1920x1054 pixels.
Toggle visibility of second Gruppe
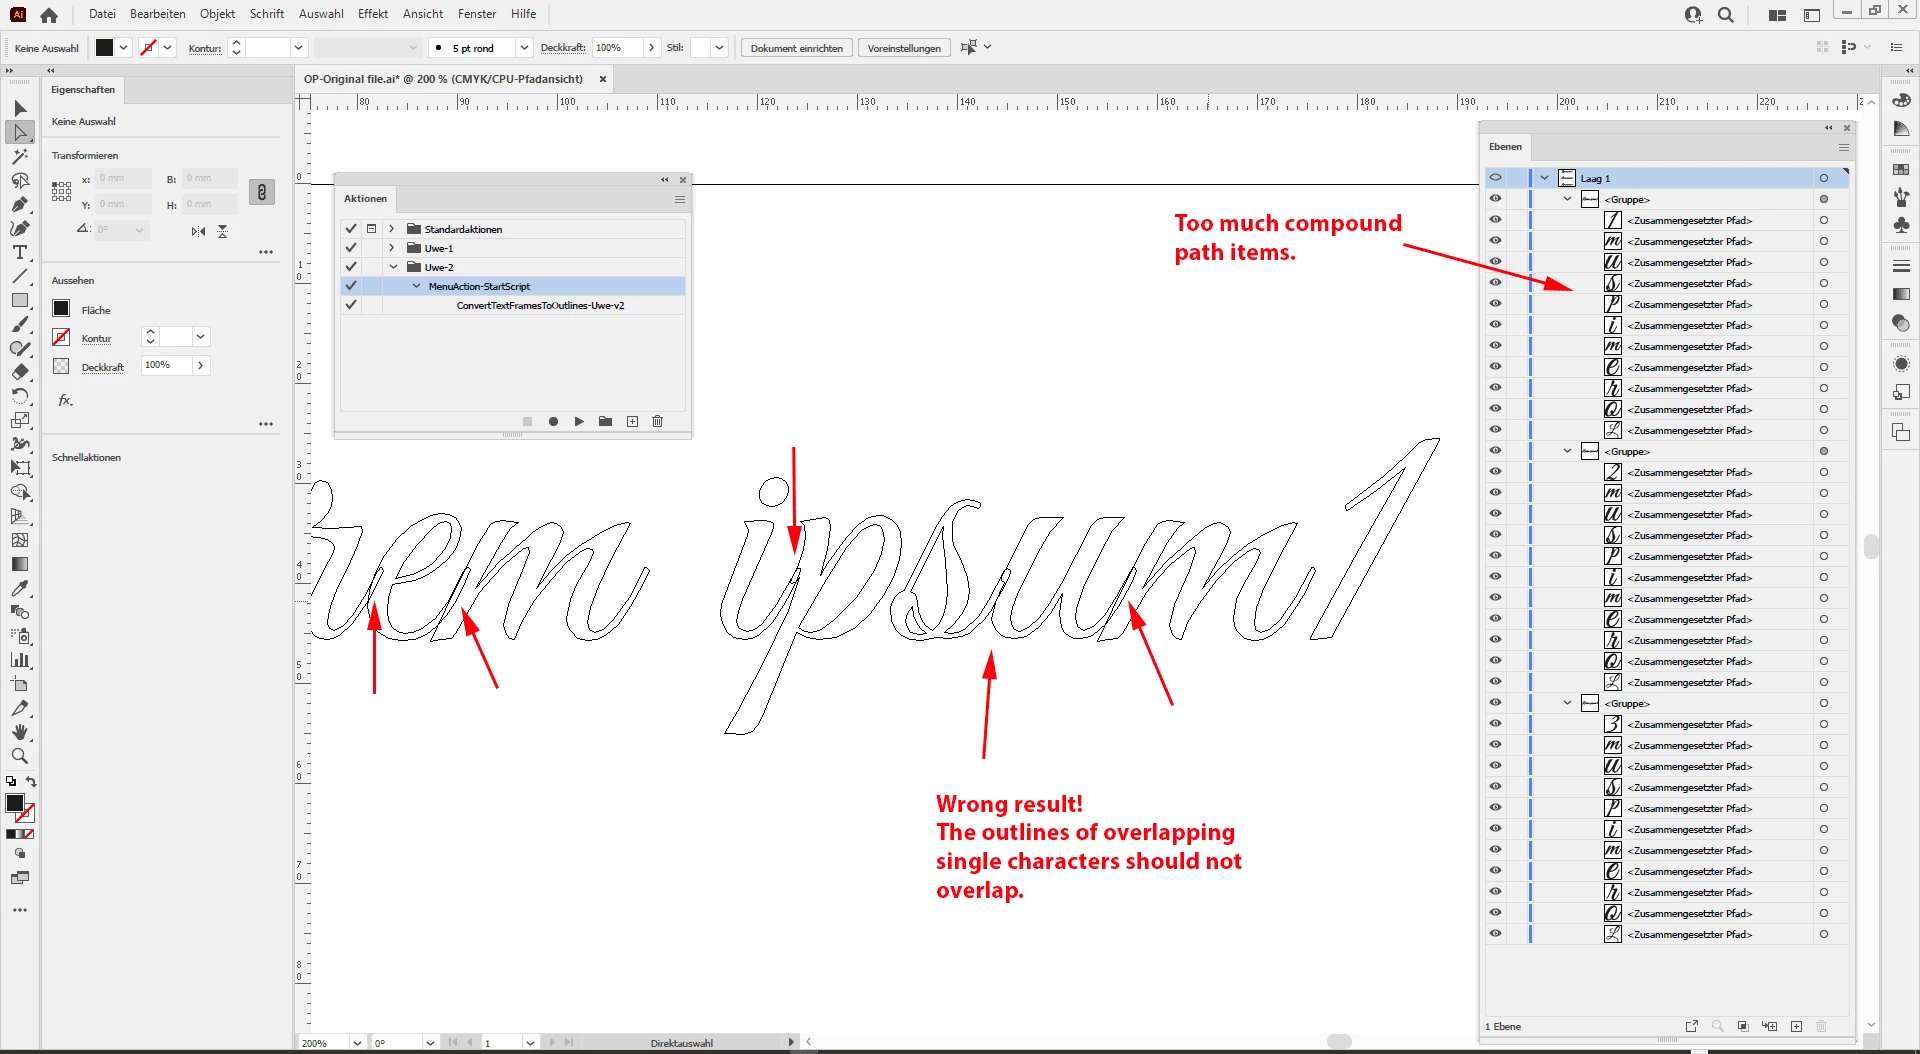pyautogui.click(x=1495, y=451)
